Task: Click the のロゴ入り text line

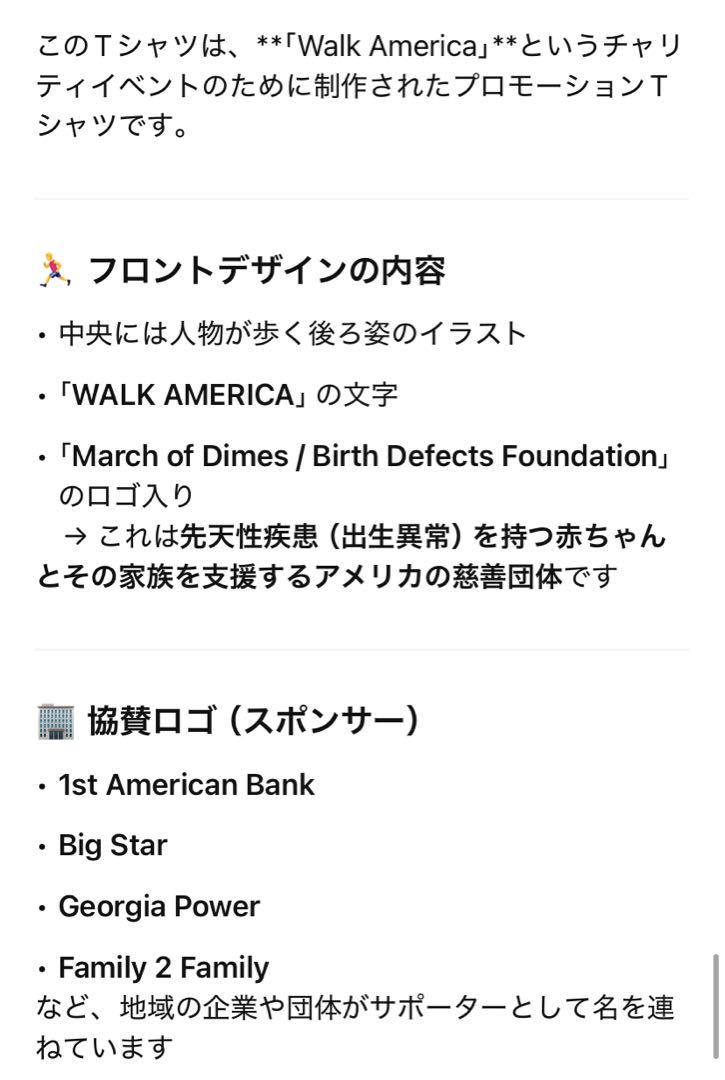Action: click(126, 495)
